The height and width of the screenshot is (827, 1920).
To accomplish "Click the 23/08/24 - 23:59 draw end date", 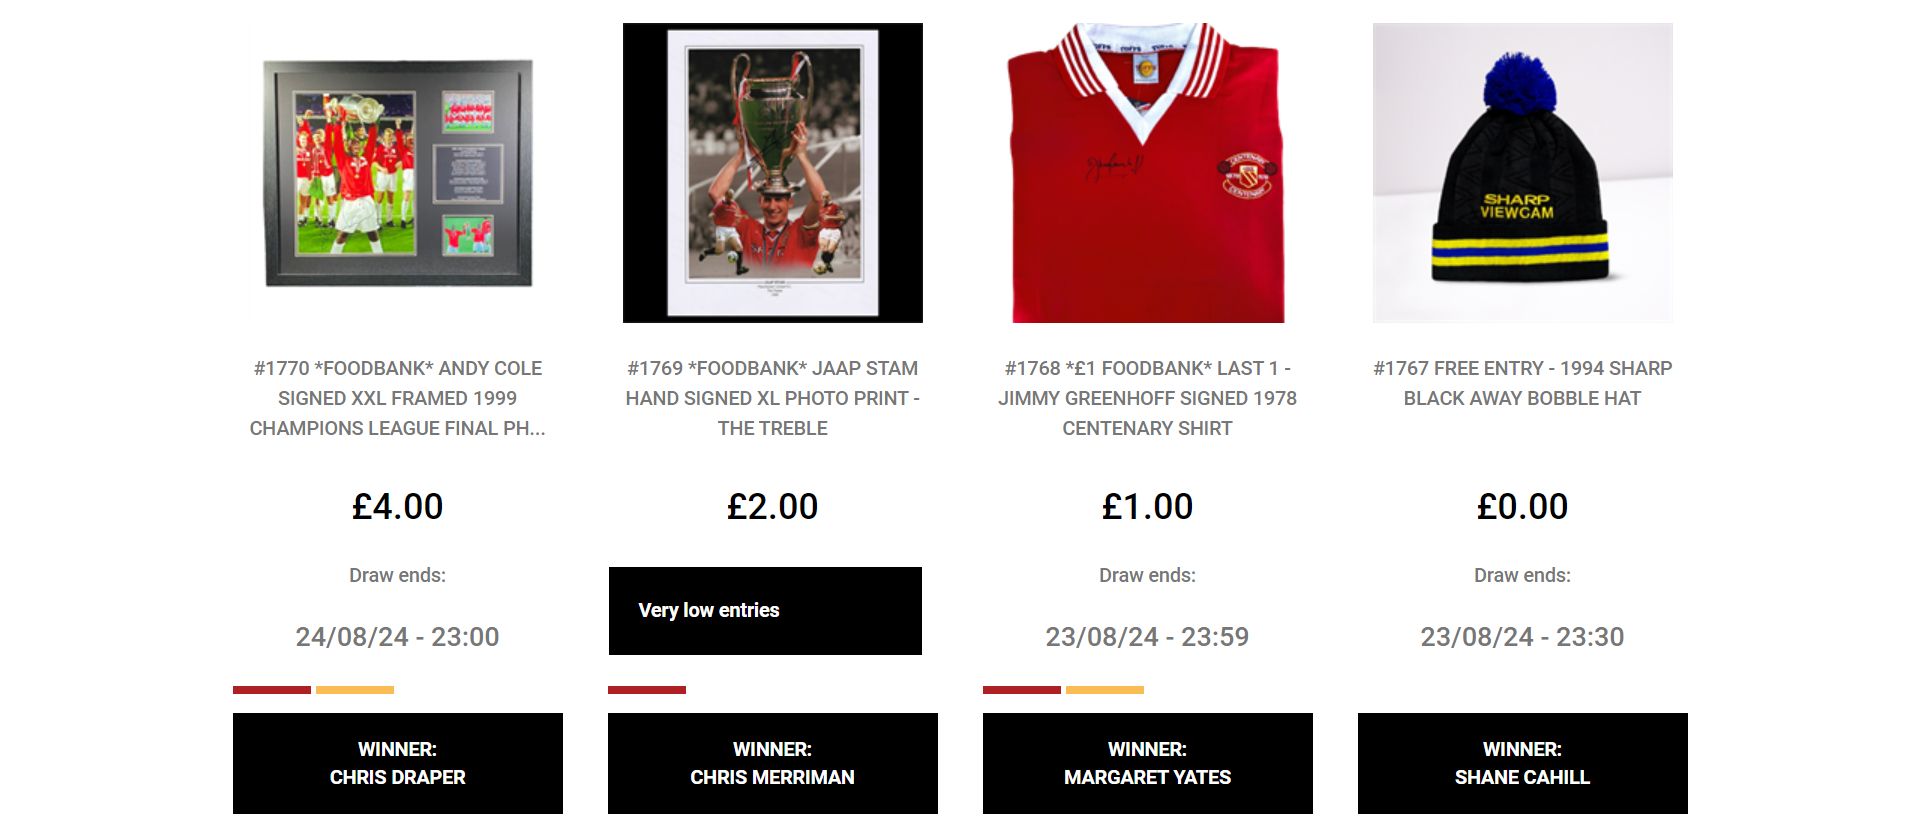I will pyautogui.click(x=1148, y=637).
